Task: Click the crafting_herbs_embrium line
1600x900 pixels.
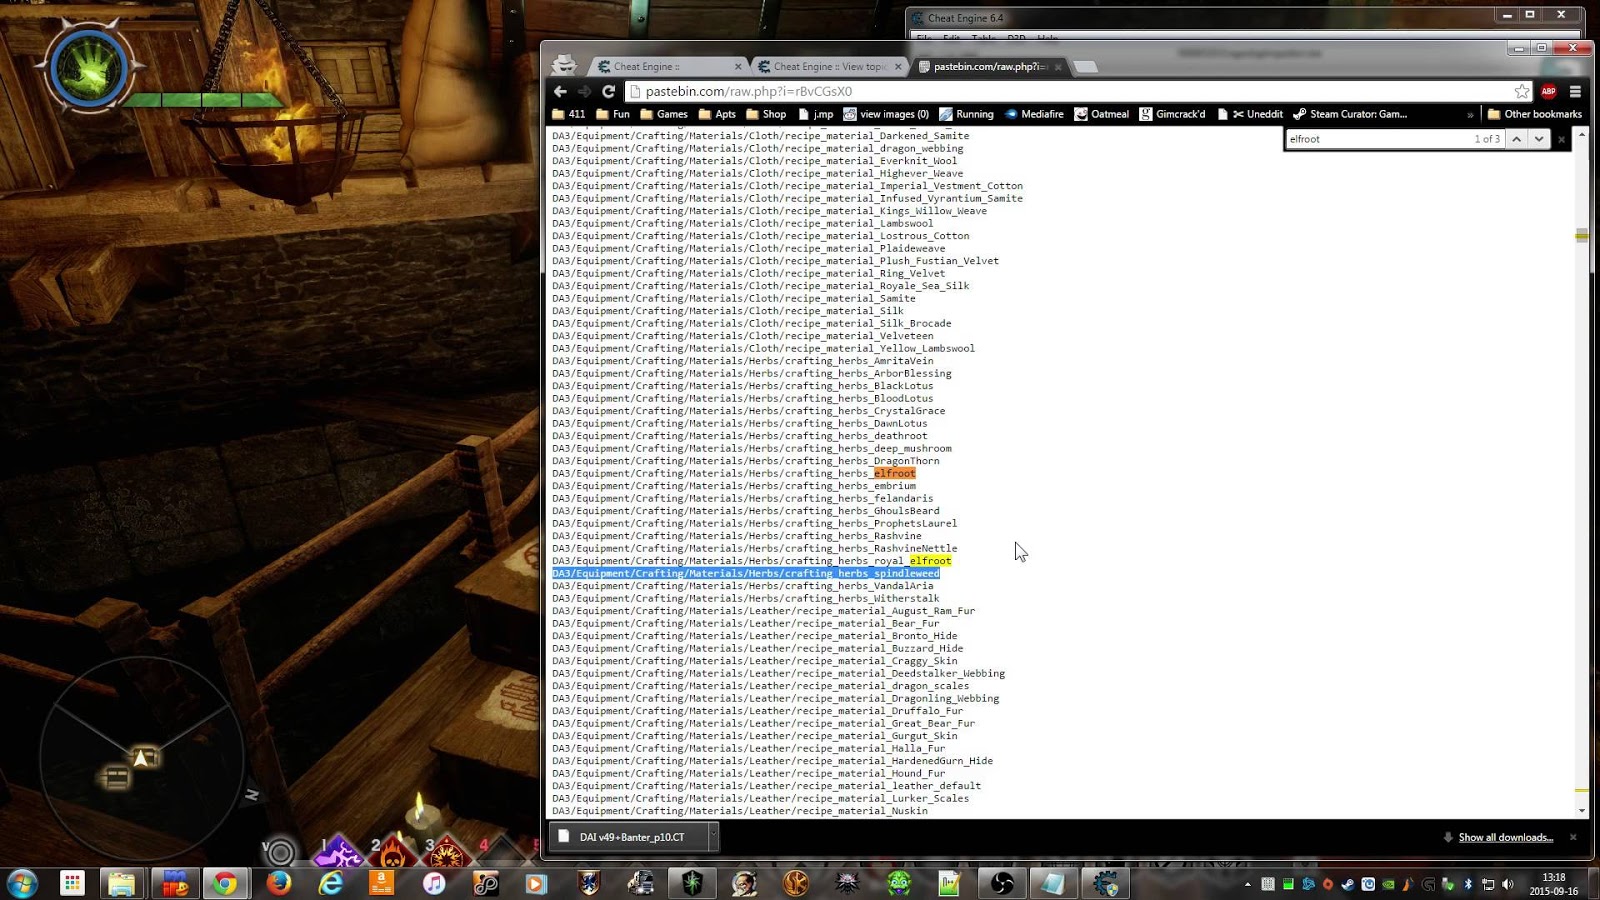Action: [734, 486]
